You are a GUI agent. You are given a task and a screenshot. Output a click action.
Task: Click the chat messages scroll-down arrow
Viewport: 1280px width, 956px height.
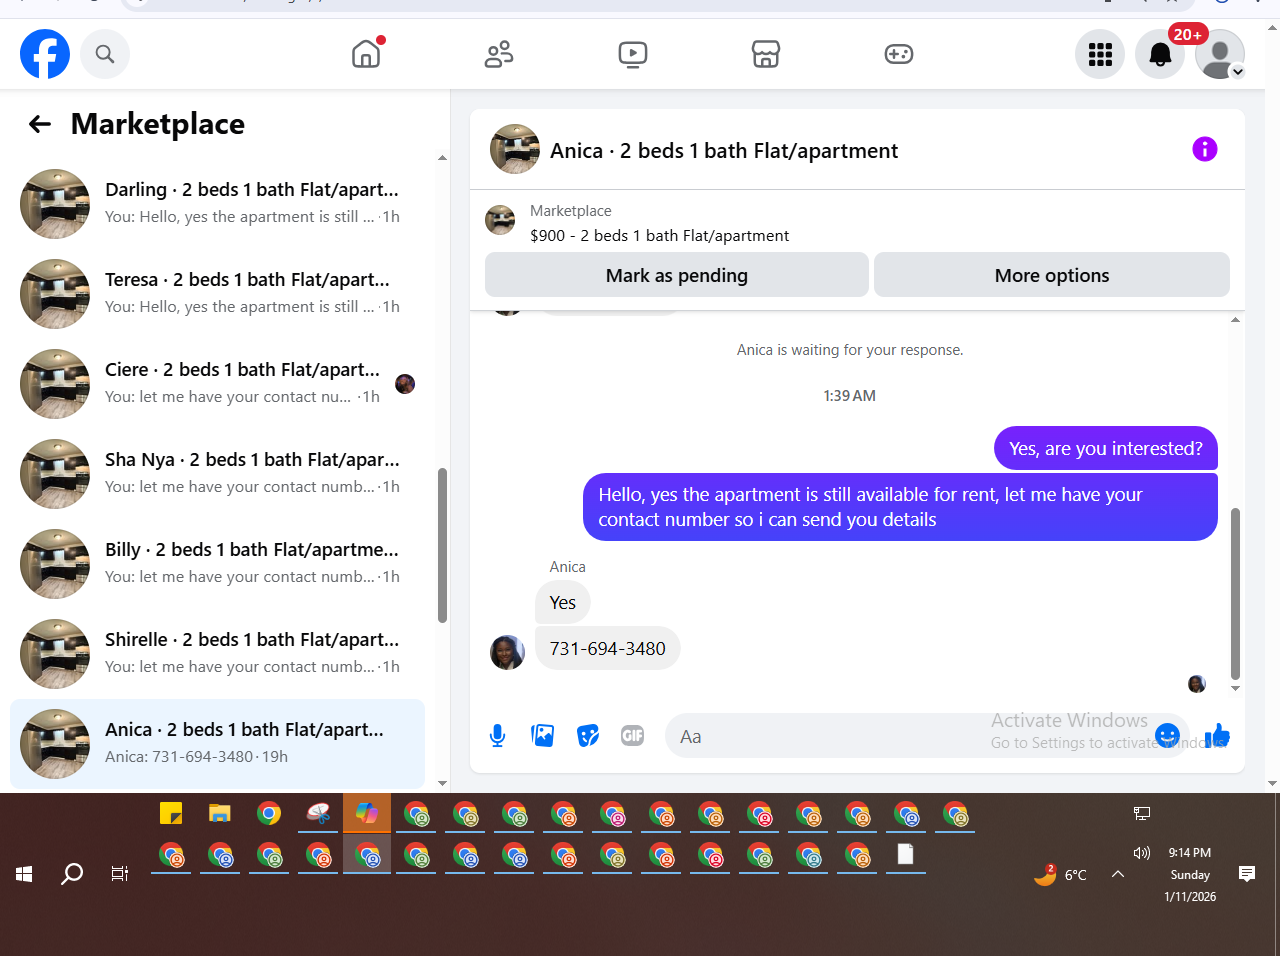(1235, 688)
